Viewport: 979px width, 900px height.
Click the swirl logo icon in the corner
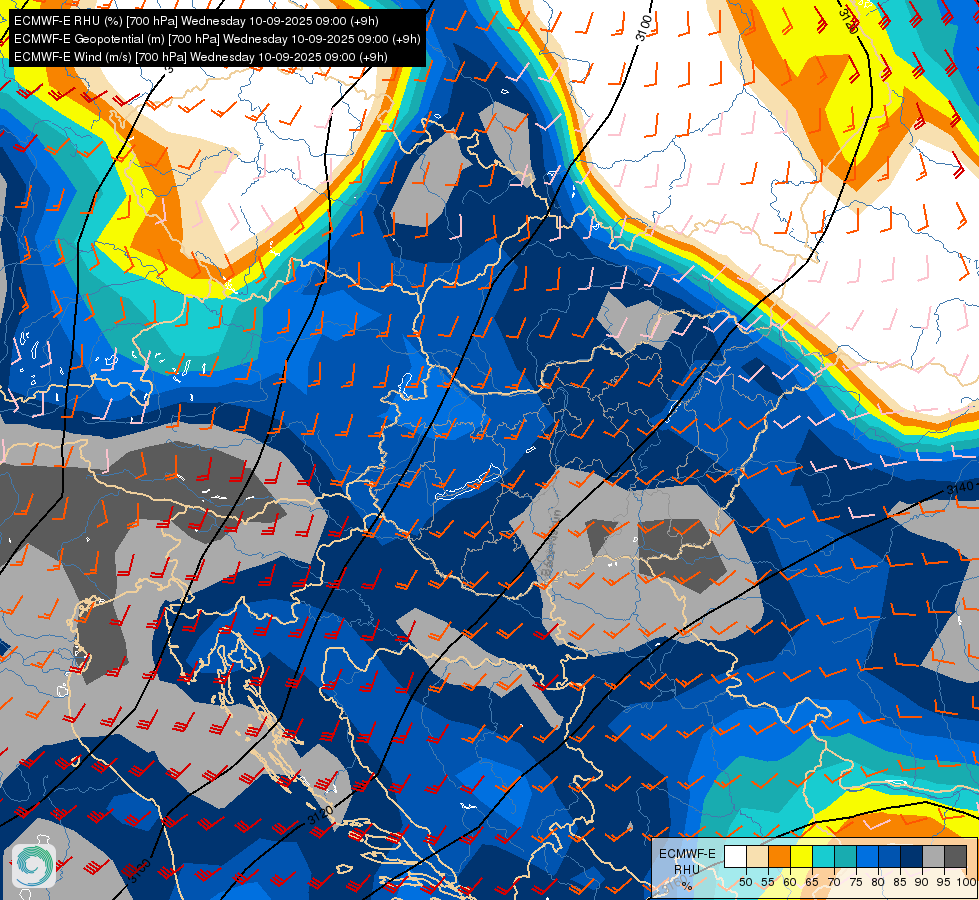pyautogui.click(x=34, y=866)
